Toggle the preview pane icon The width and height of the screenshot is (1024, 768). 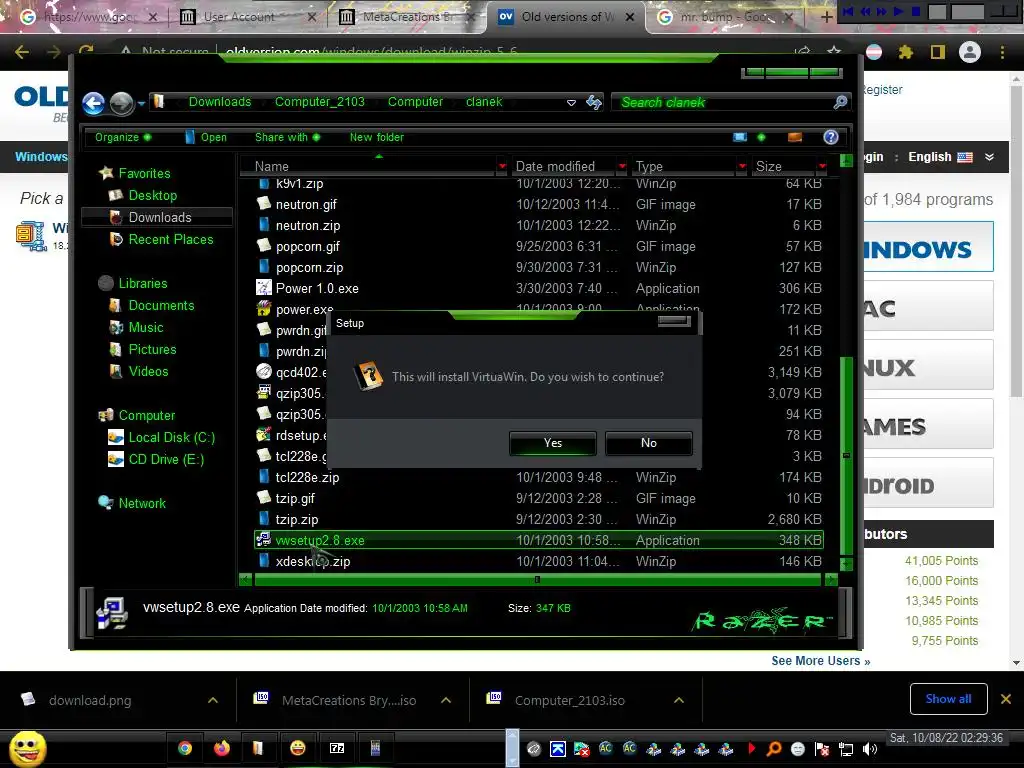pyautogui.click(x=795, y=137)
